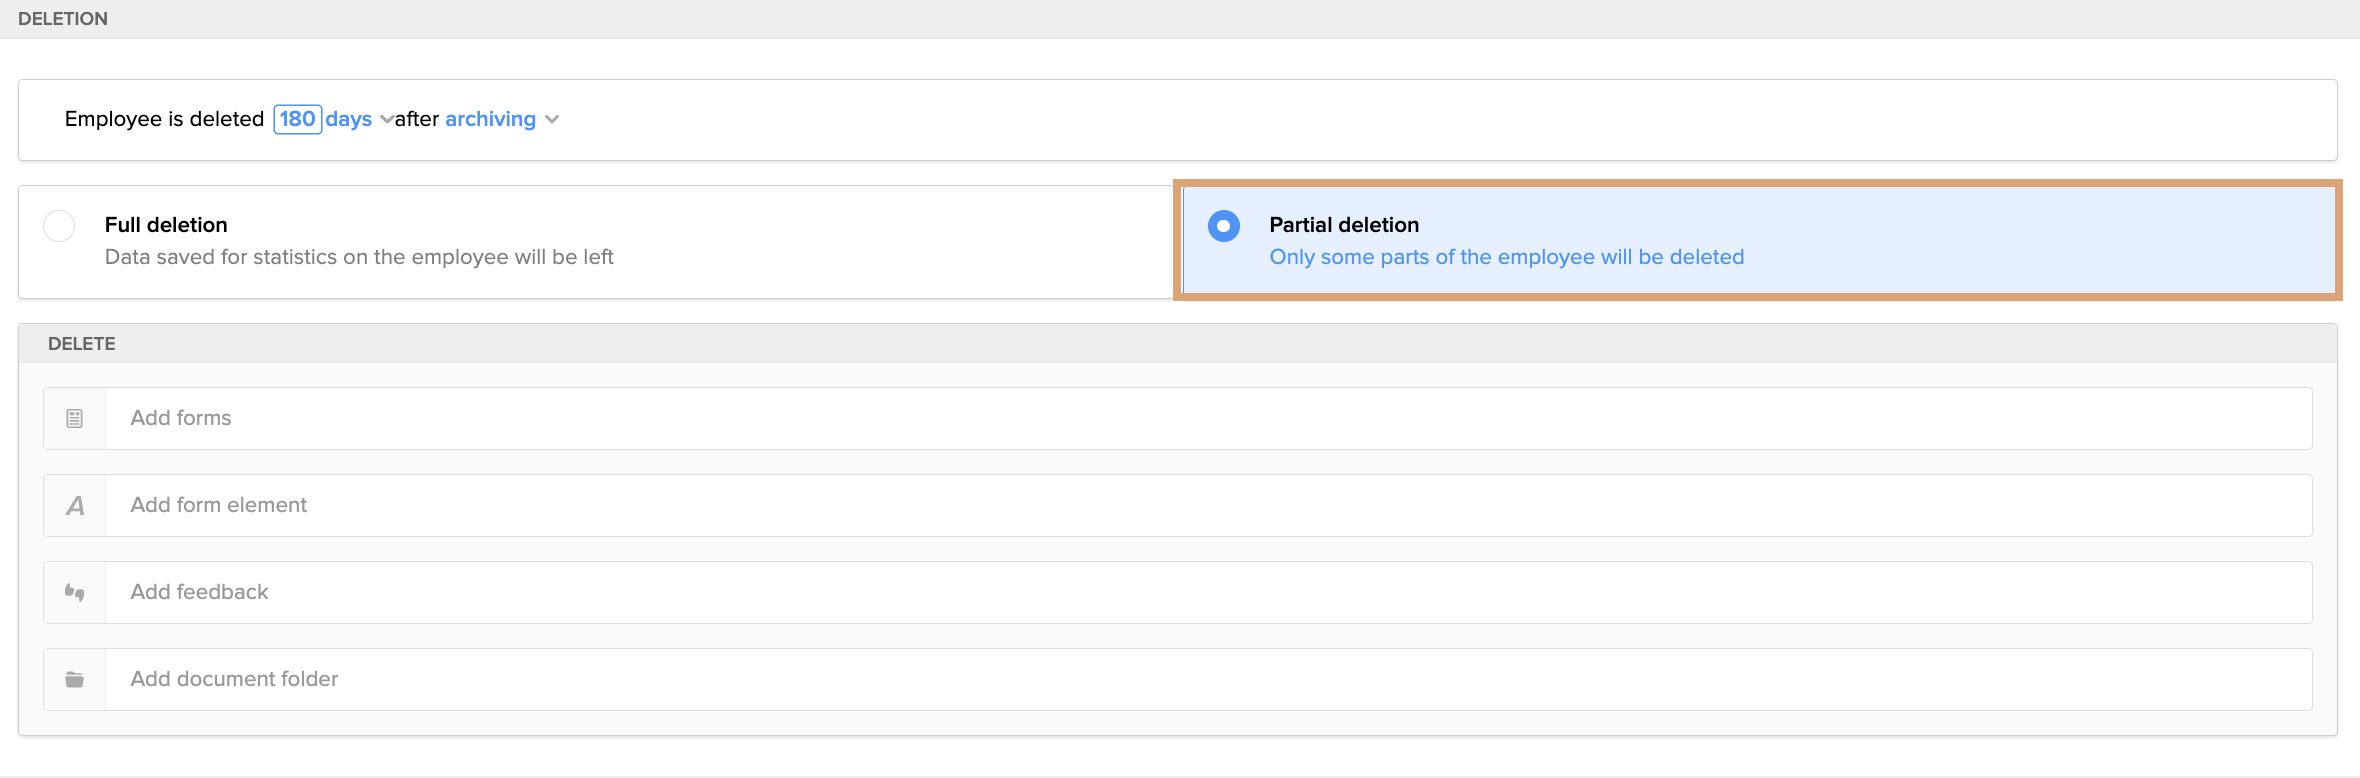Image resolution: width=2360 pixels, height=778 pixels.
Task: Click the chevron next to archiving
Action: click(x=552, y=120)
